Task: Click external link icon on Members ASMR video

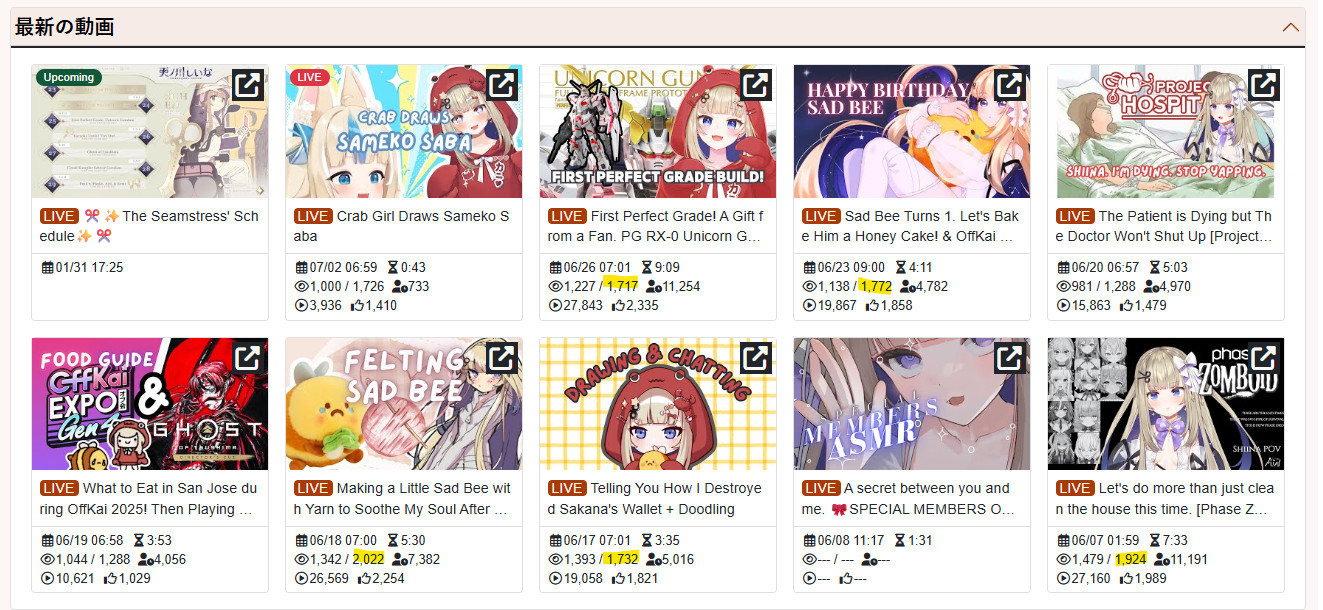Action: click(1010, 358)
